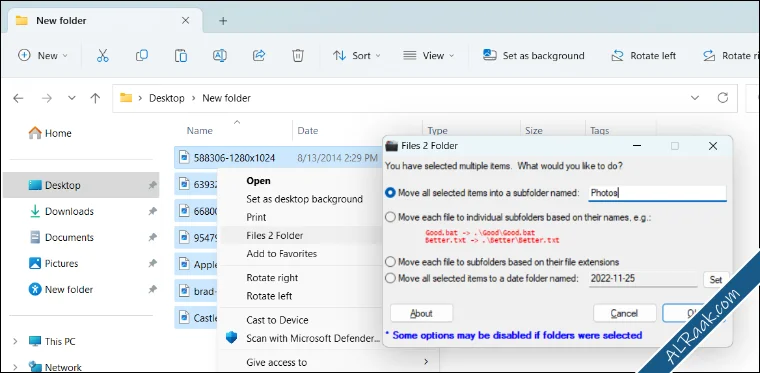This screenshot has width=760, height=373.
Task: Click the Downloads arrow icon in sidebar
Action: (x=35, y=211)
